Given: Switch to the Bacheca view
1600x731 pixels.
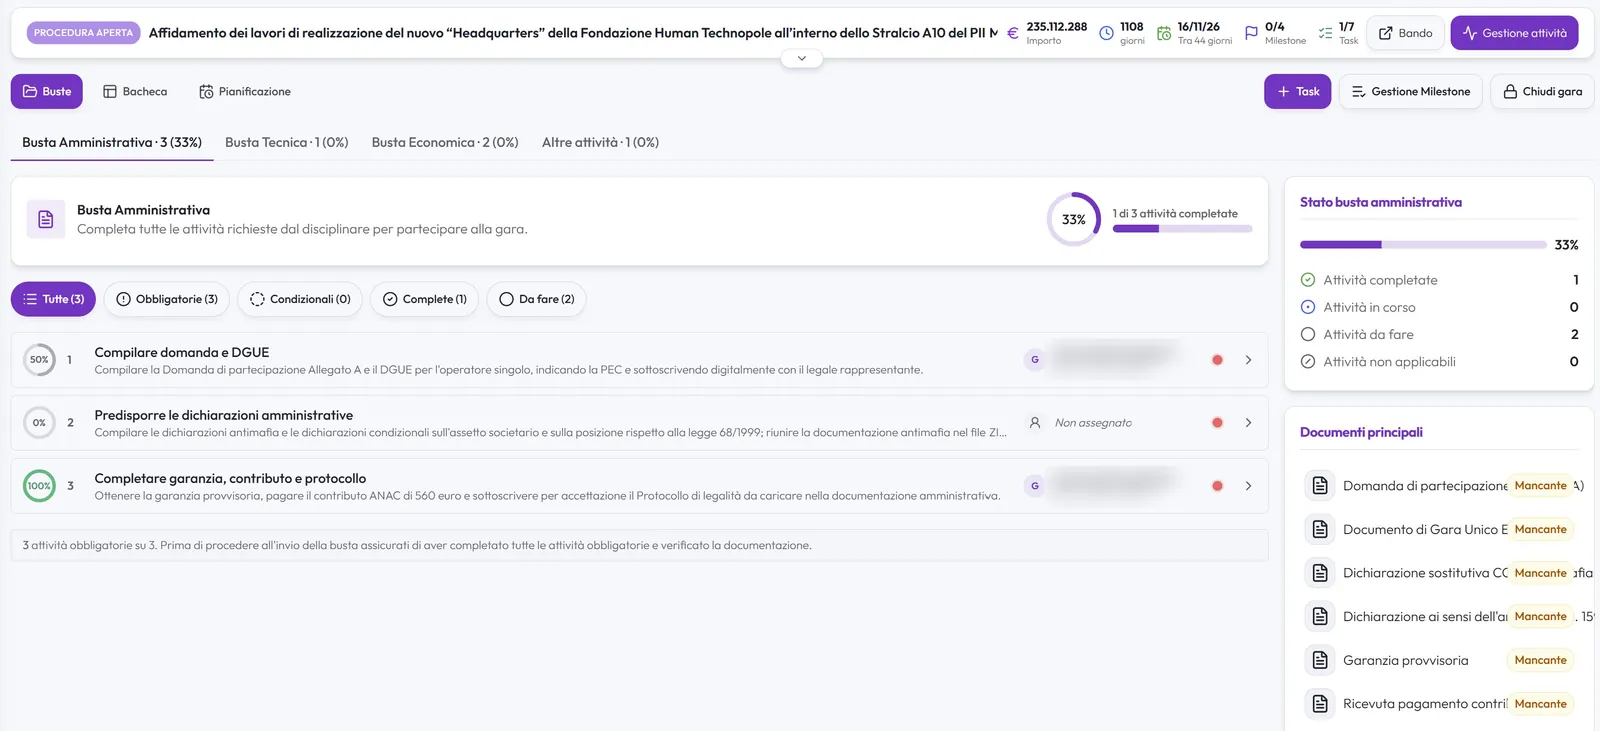Looking at the screenshot, I should pos(135,91).
